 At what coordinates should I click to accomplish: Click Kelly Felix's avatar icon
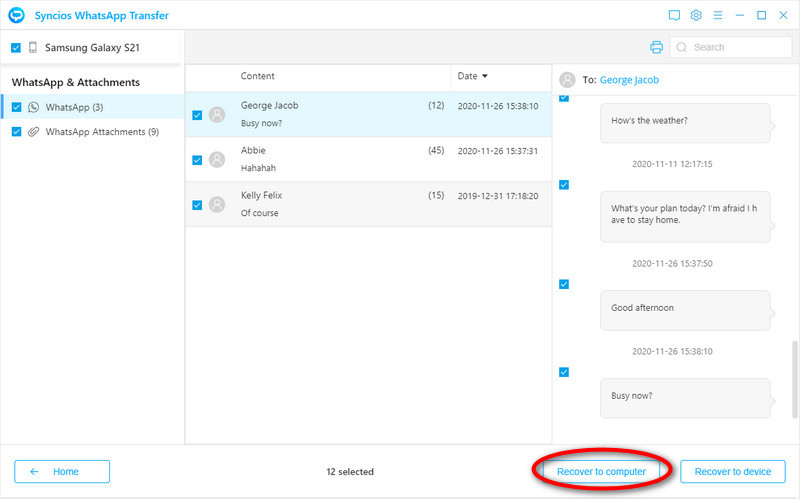coord(217,205)
